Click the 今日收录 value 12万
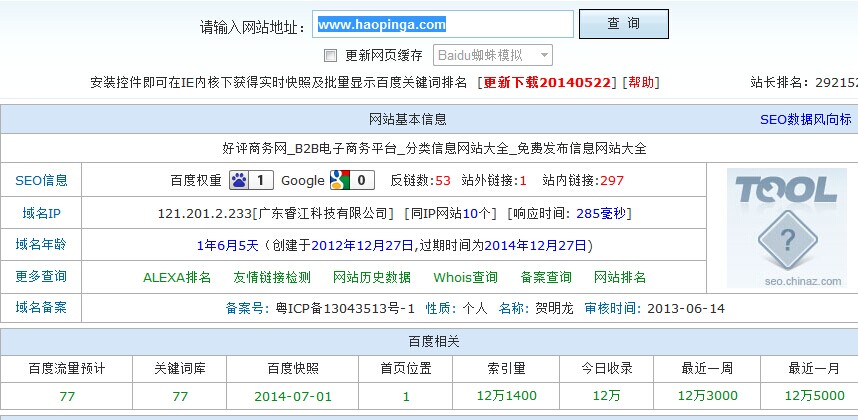858x420 pixels. 607,395
